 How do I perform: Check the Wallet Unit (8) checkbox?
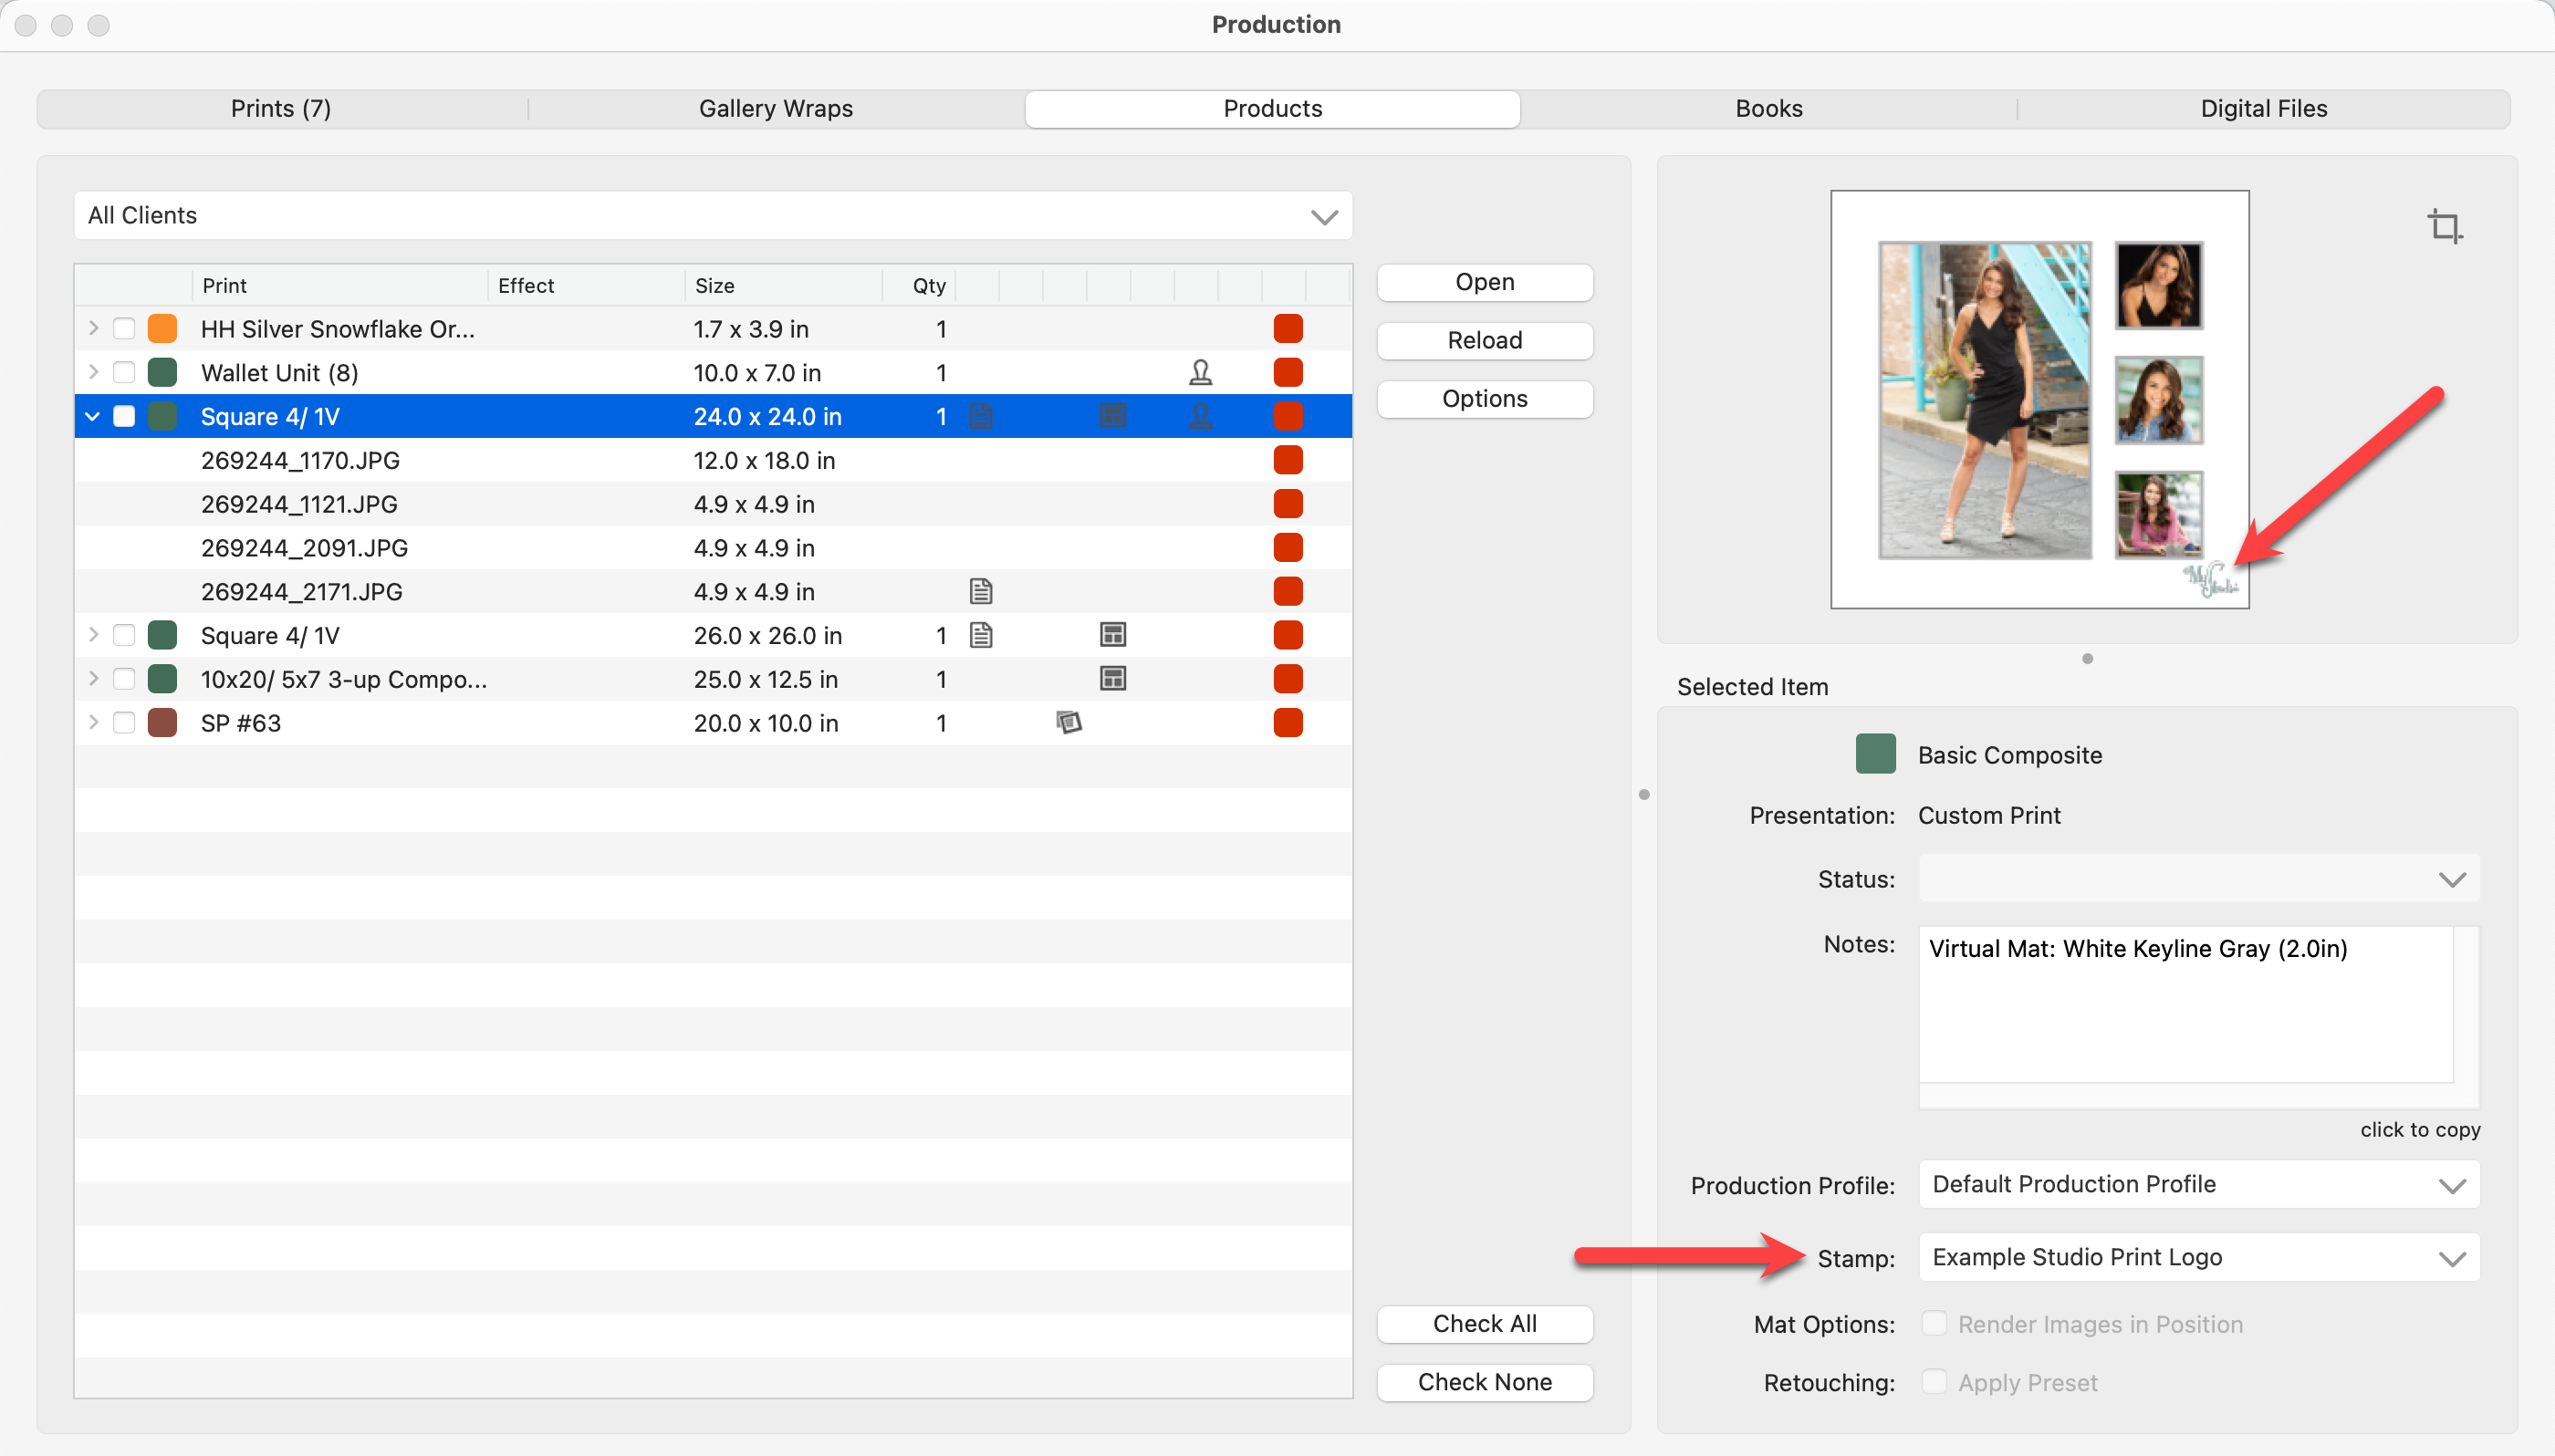[x=124, y=373]
